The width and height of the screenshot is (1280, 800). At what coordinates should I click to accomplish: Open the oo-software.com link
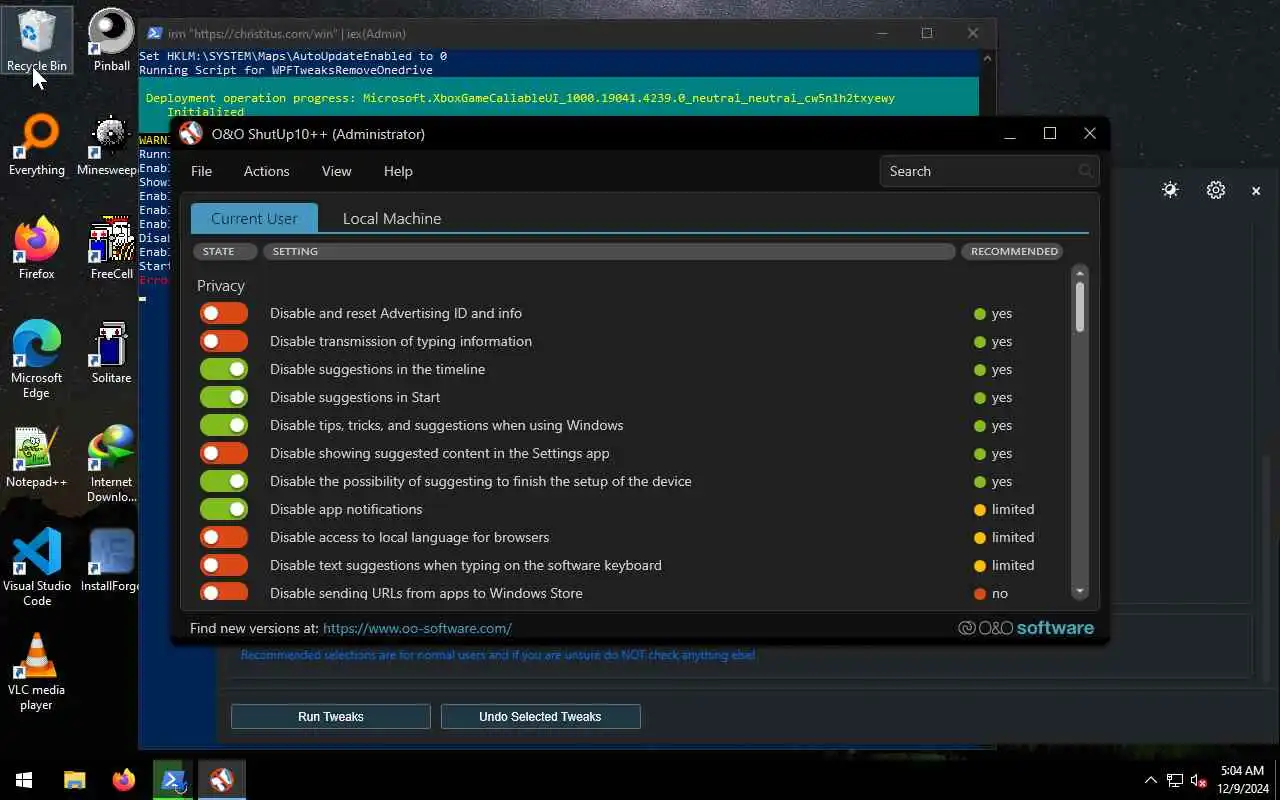417,628
